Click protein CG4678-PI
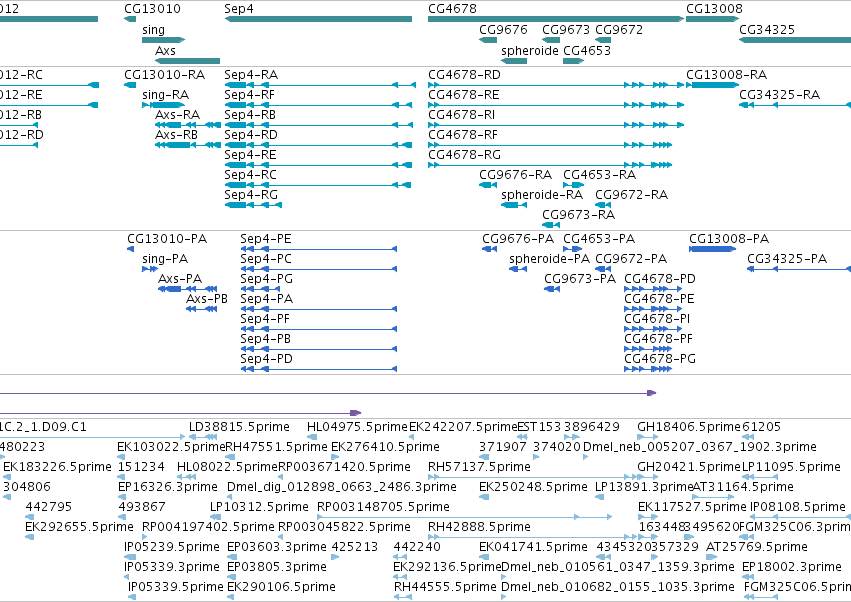Viewport: 851px width, 602px height. pyautogui.click(x=653, y=329)
